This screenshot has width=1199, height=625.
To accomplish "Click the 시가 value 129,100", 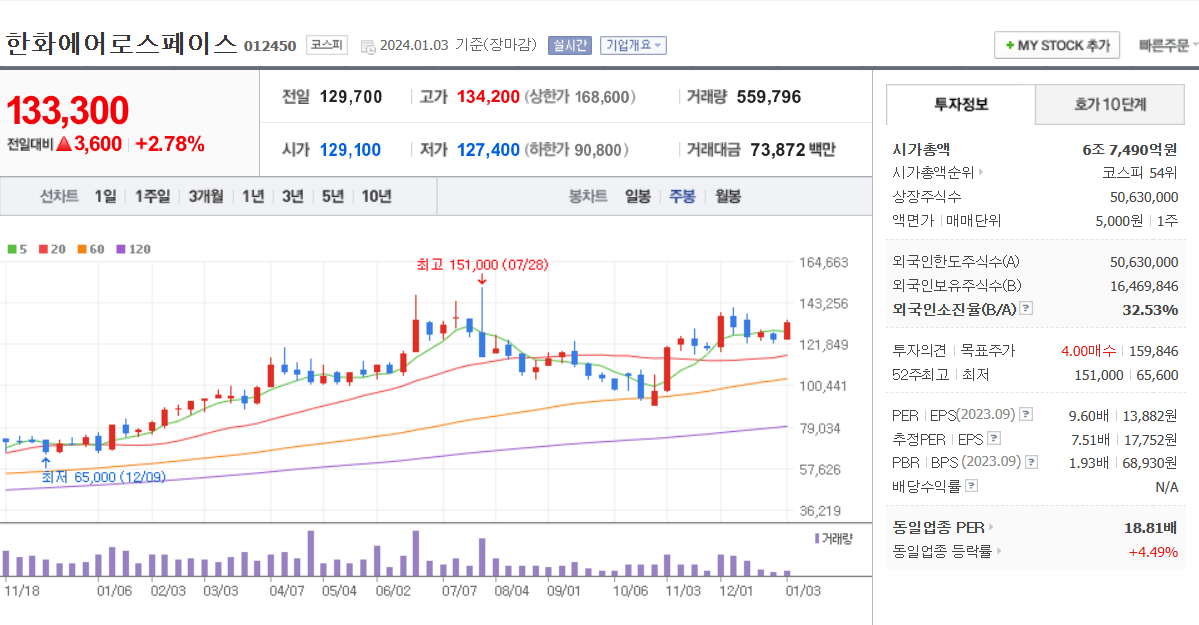I will click(350, 150).
